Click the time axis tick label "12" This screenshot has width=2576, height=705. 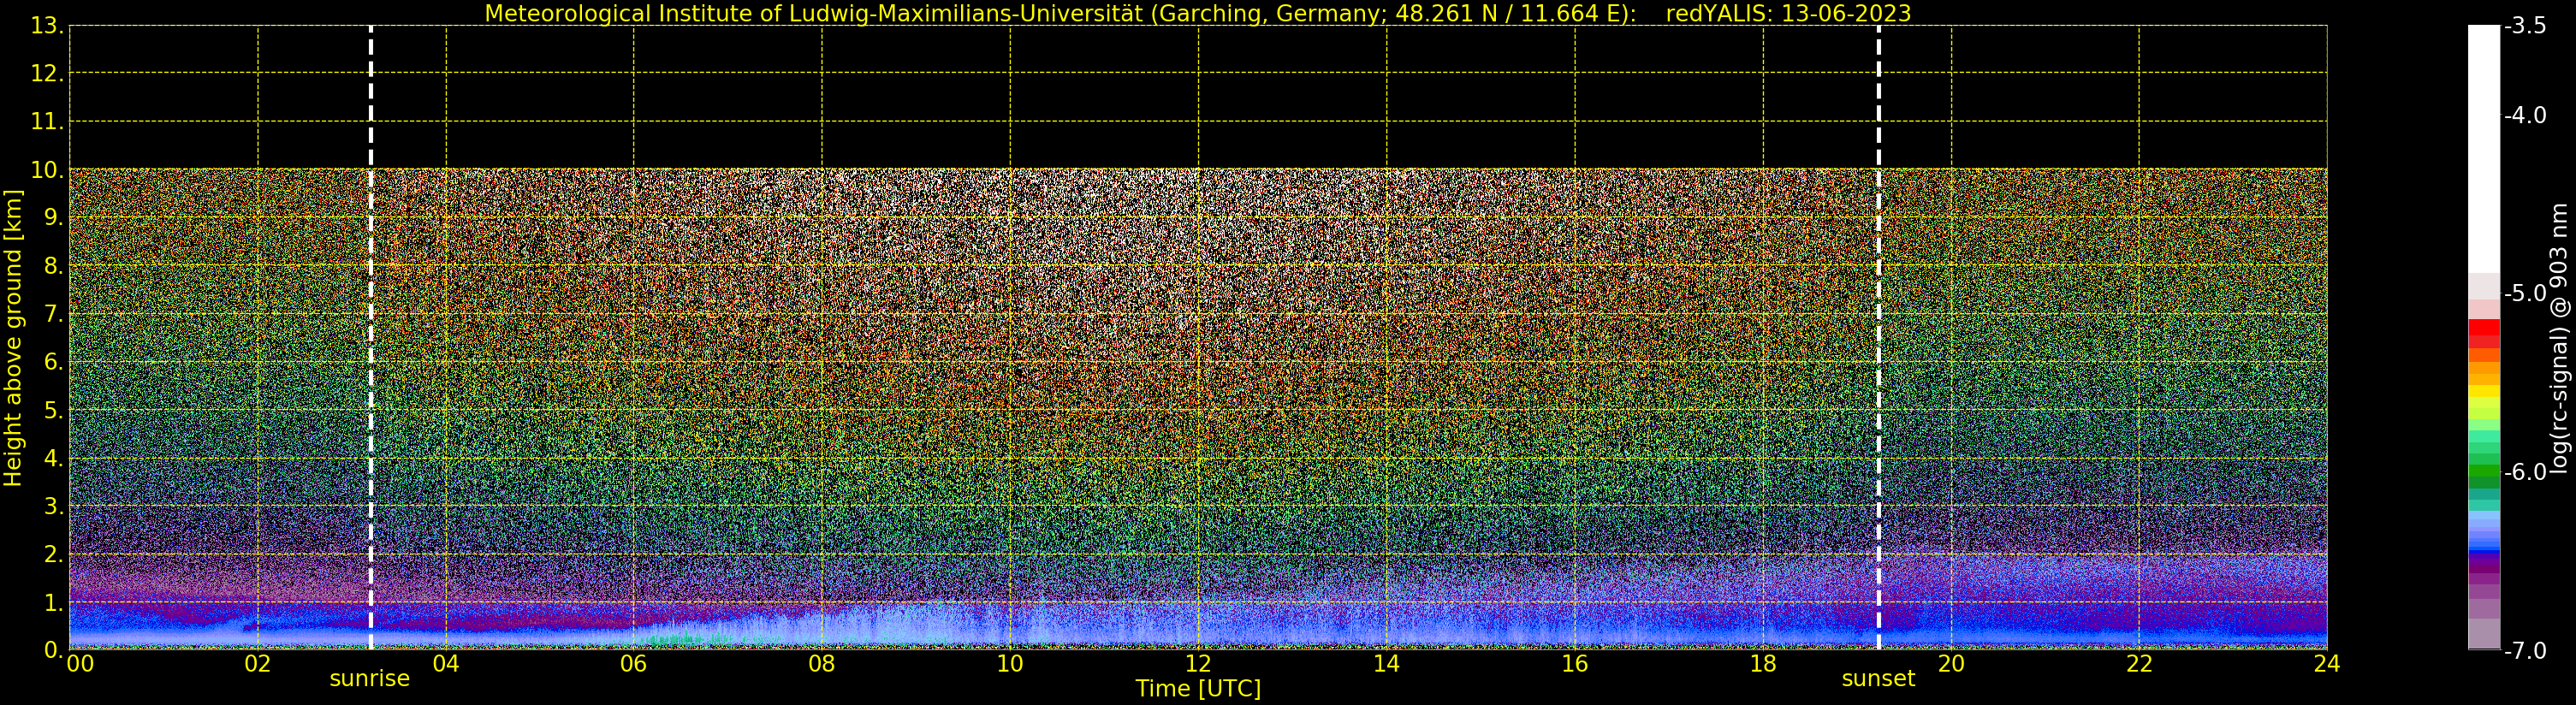click(1198, 664)
